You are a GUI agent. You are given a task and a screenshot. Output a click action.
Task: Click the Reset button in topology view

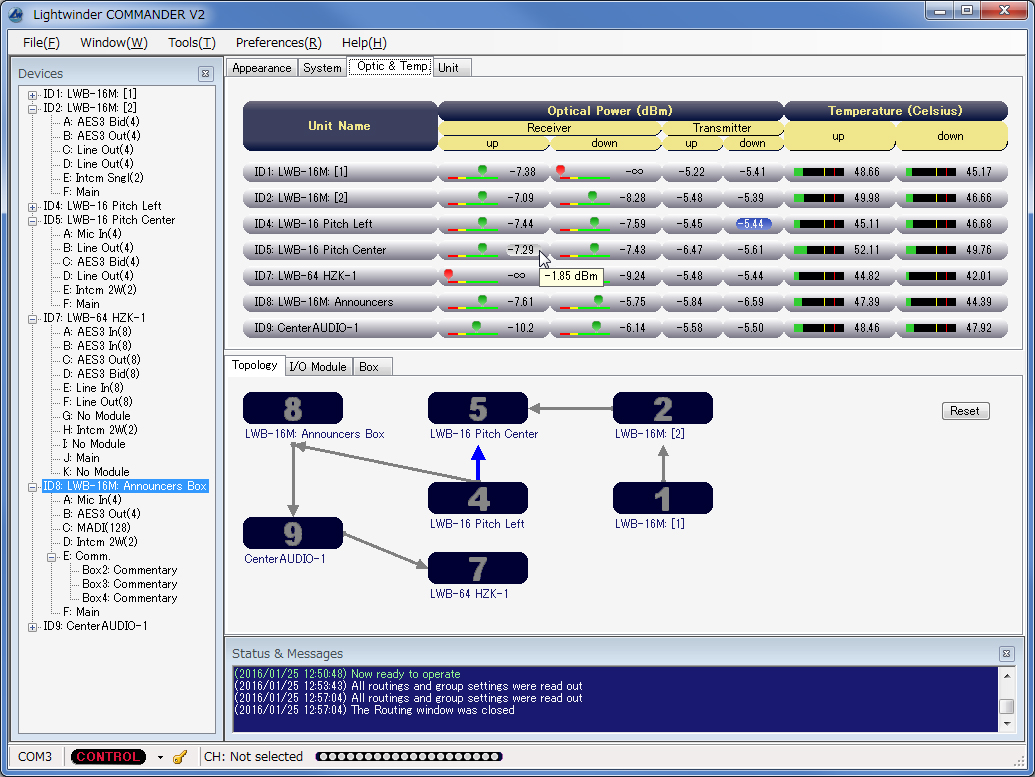(965, 411)
